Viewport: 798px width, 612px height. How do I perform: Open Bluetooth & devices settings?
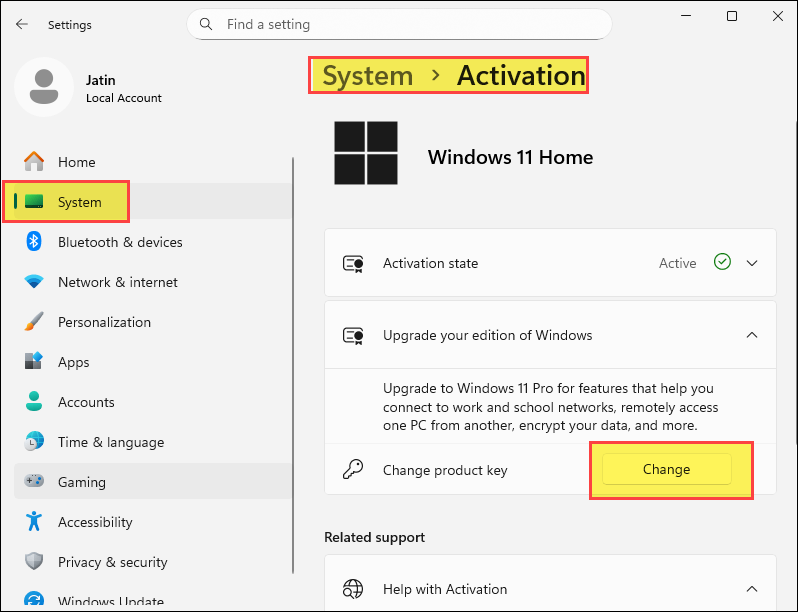(x=153, y=242)
